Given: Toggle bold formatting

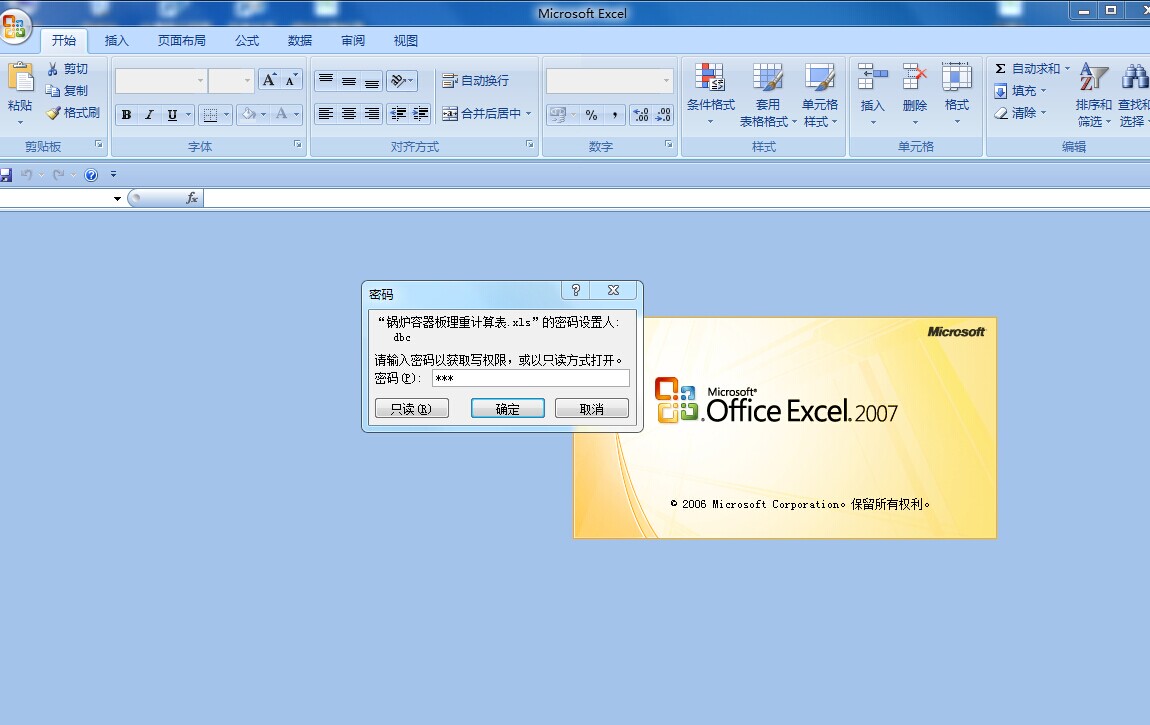Looking at the screenshot, I should (126, 115).
